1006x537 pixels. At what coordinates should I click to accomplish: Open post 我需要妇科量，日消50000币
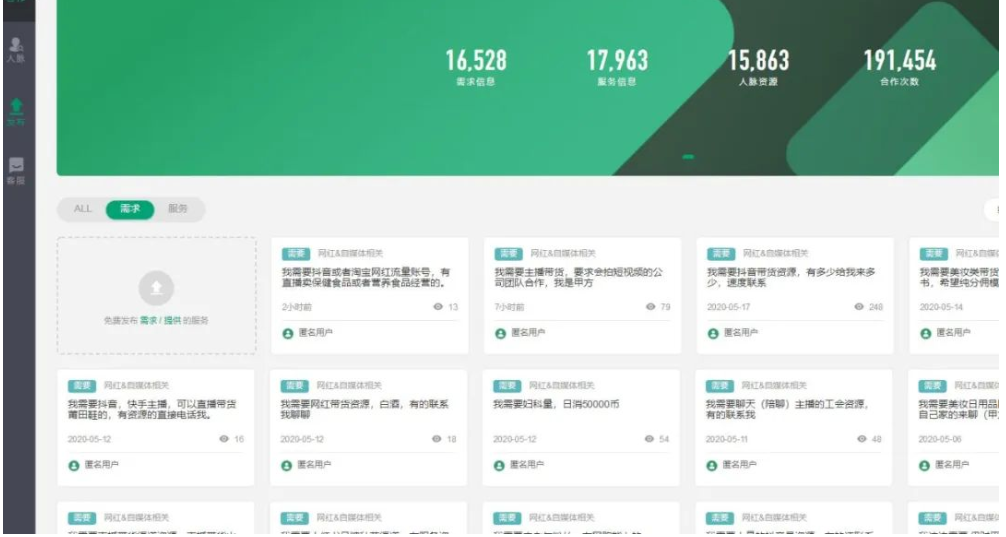click(556, 404)
